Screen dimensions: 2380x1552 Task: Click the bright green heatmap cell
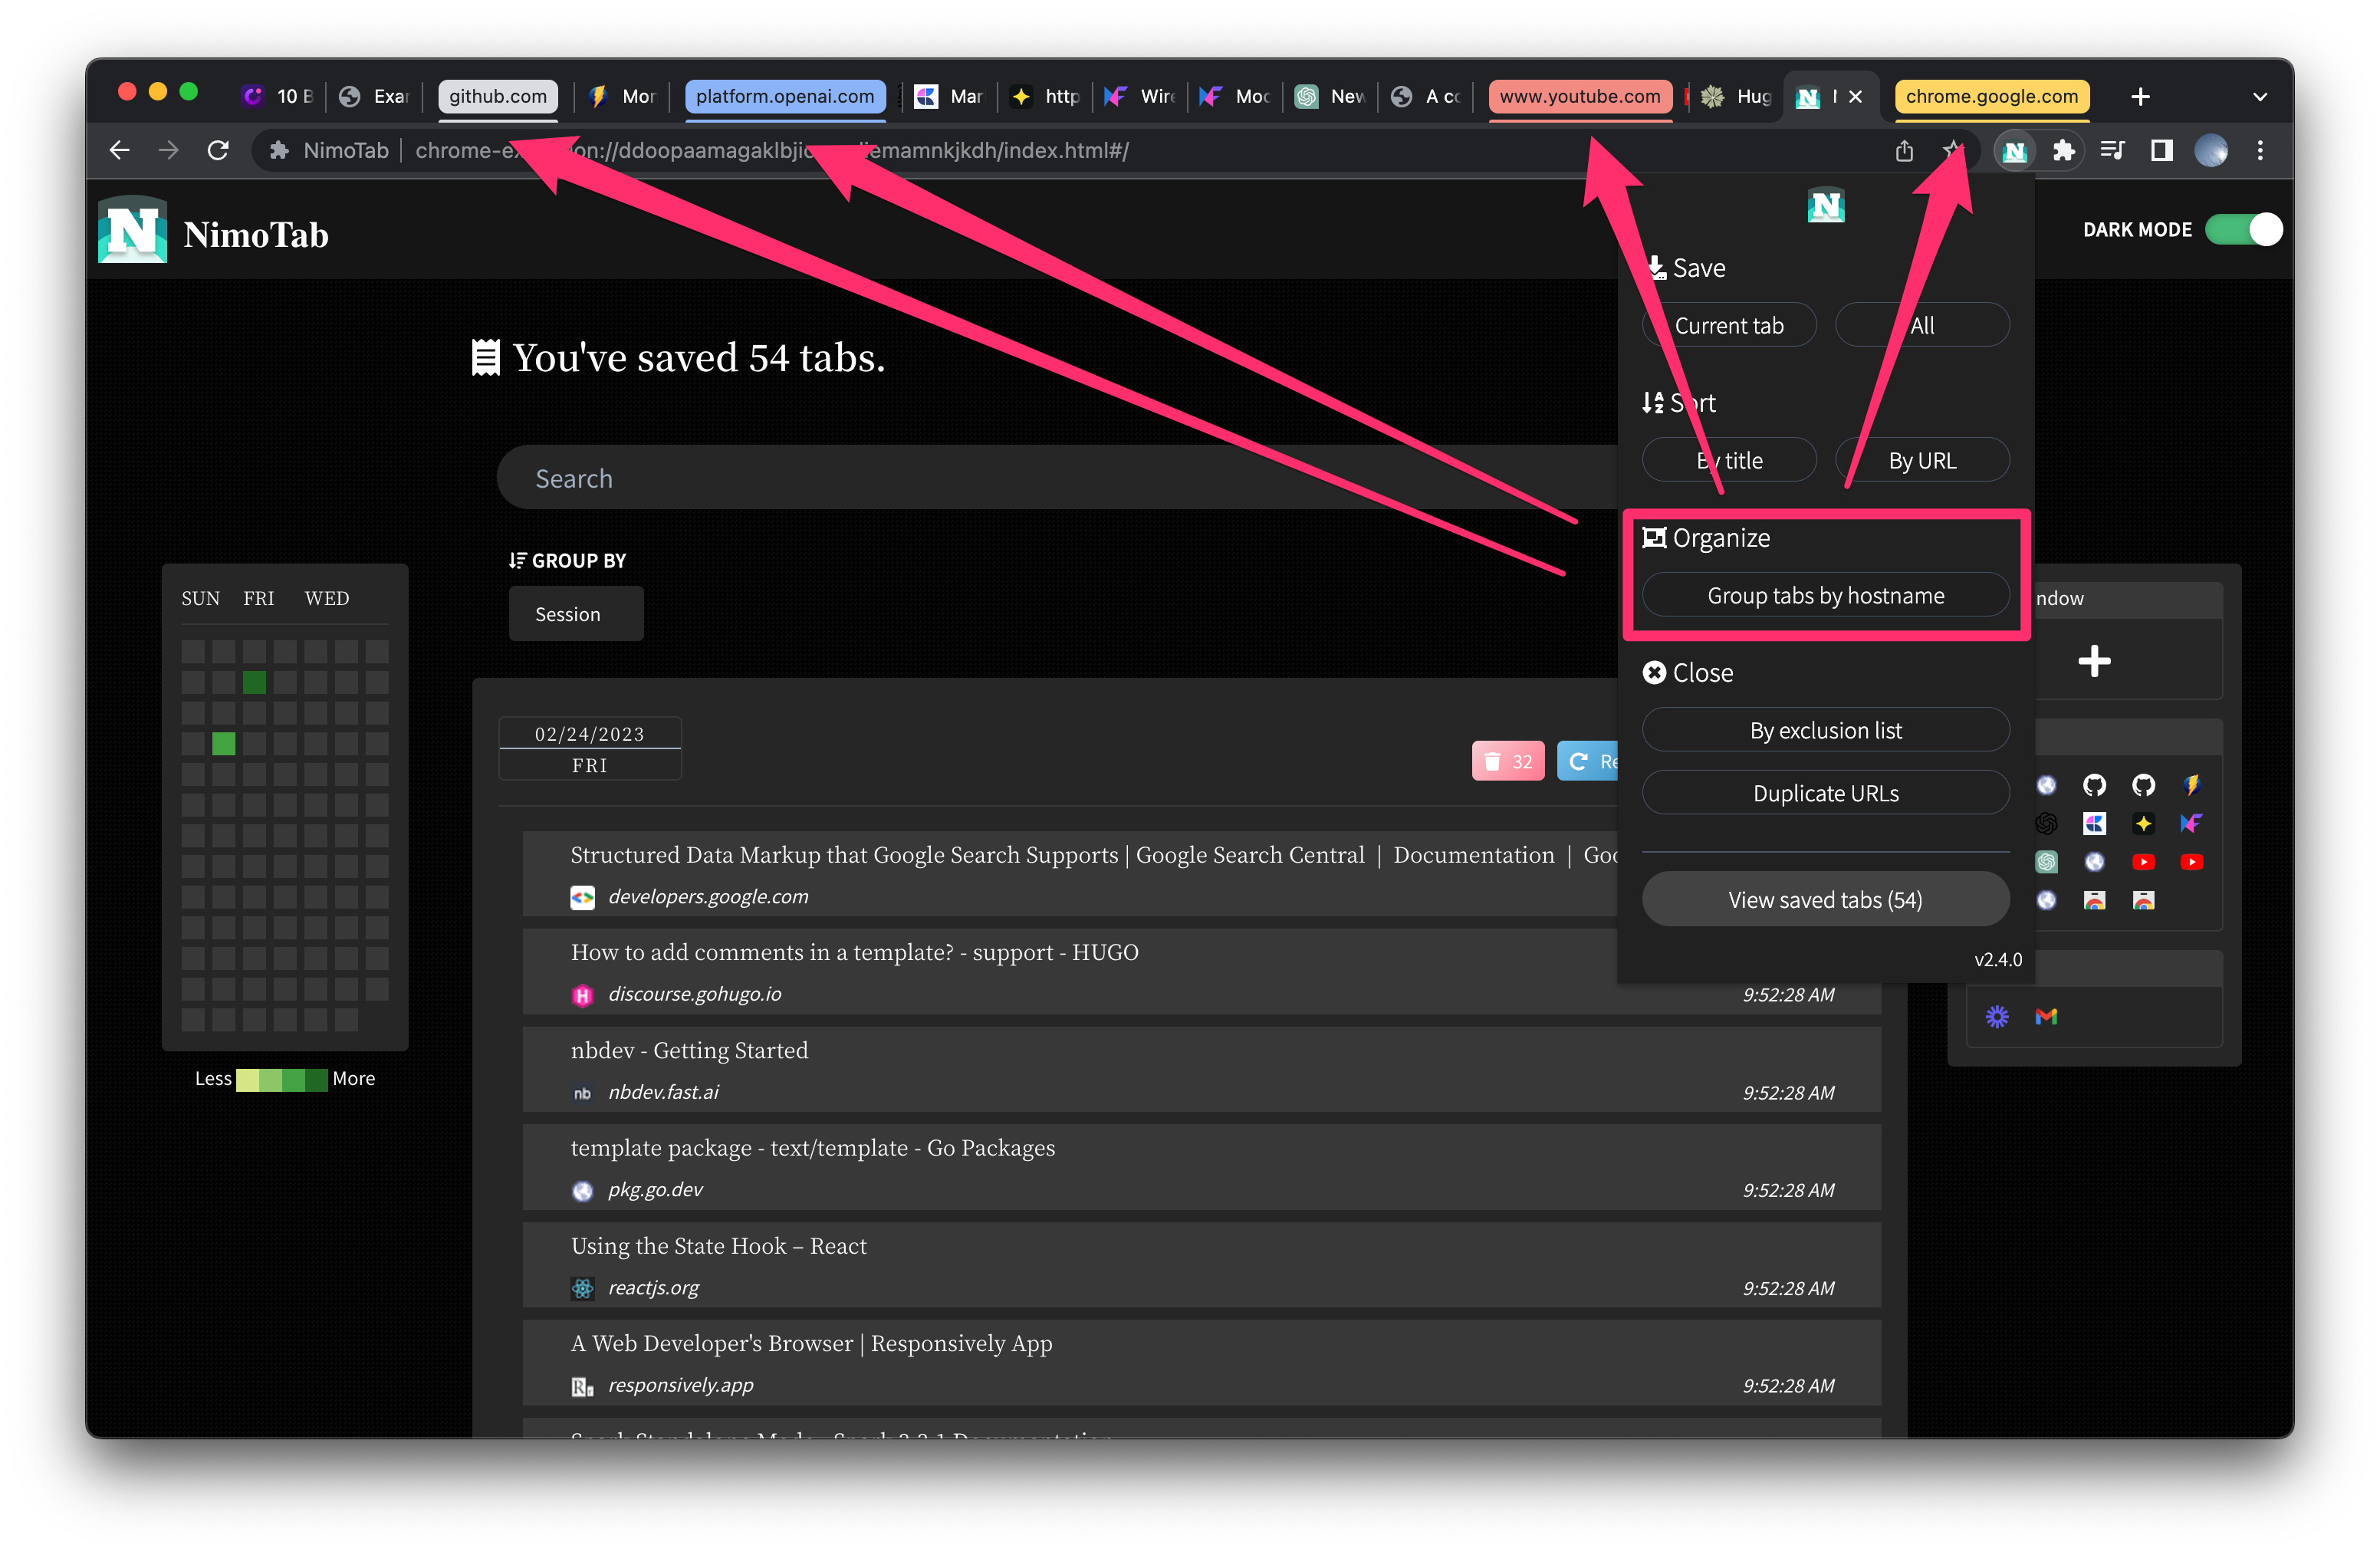click(x=224, y=744)
